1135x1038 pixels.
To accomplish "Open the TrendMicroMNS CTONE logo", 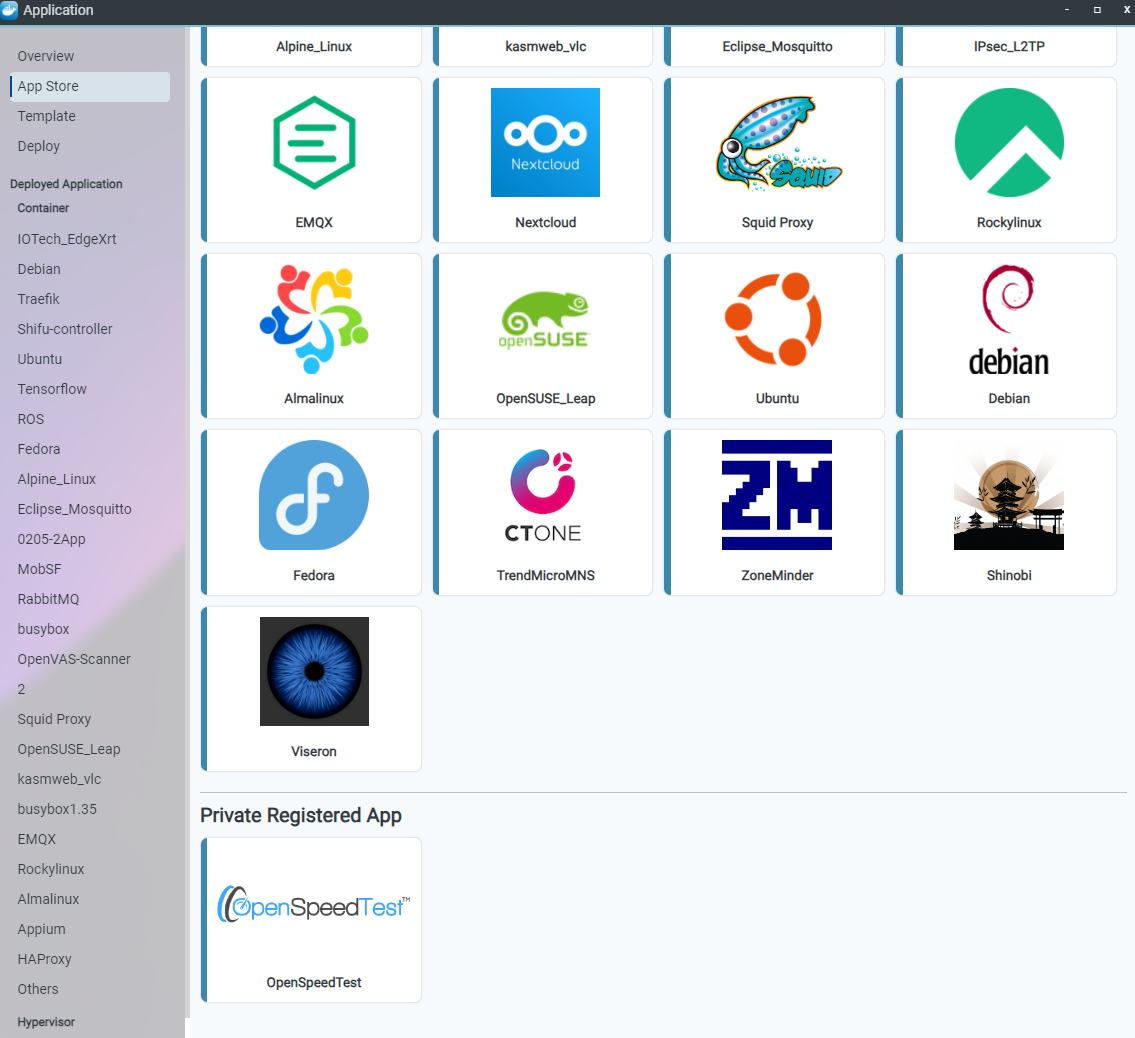I will pos(545,495).
